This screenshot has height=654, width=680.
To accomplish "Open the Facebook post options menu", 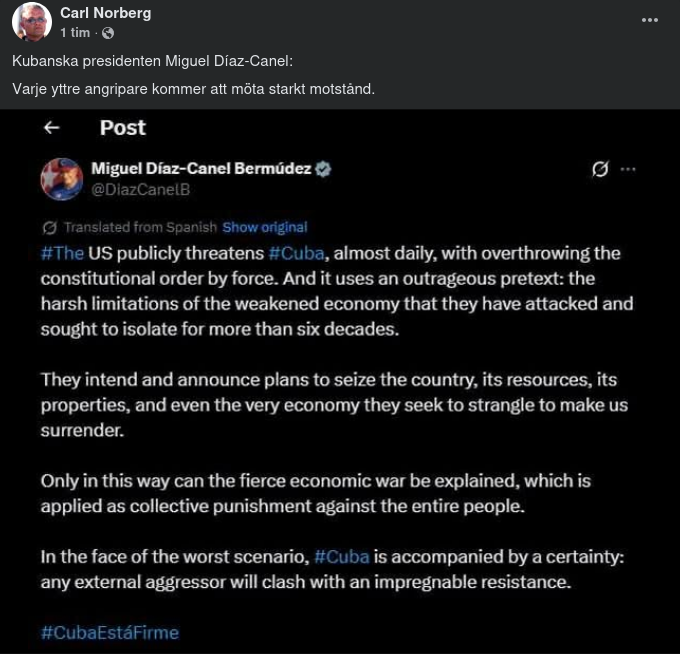I will tap(650, 20).
